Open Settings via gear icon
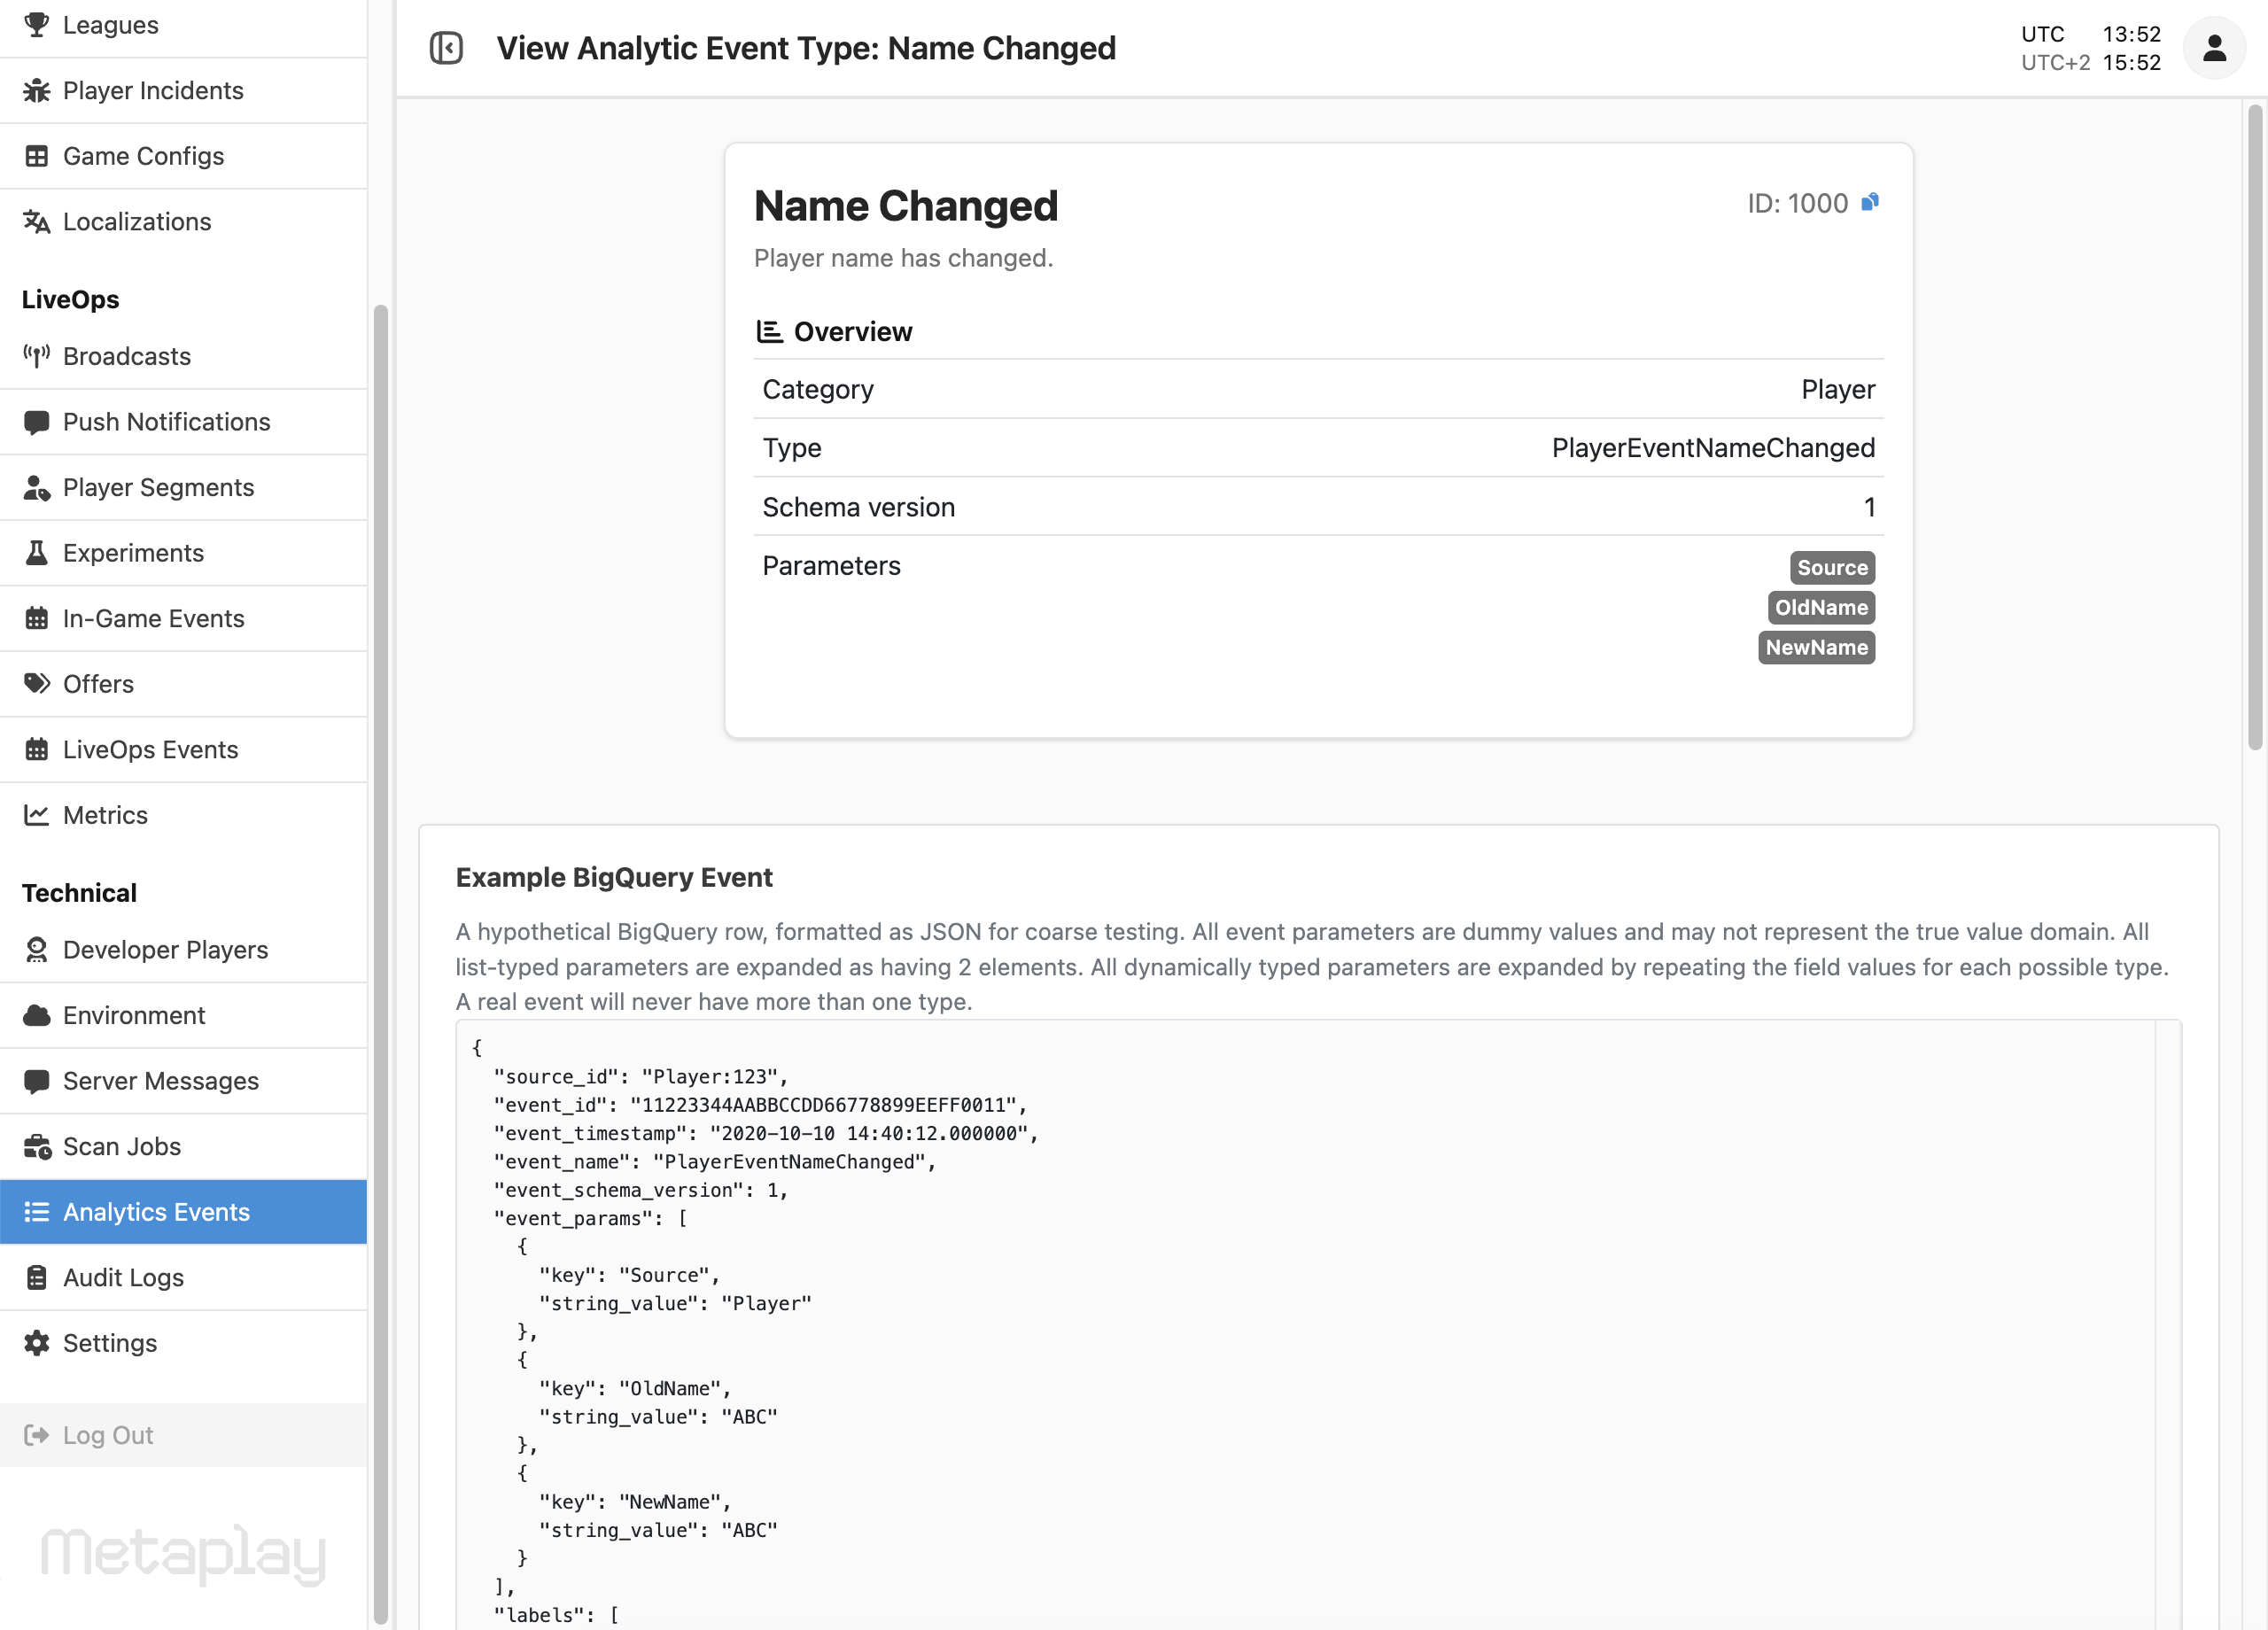 click(x=37, y=1343)
